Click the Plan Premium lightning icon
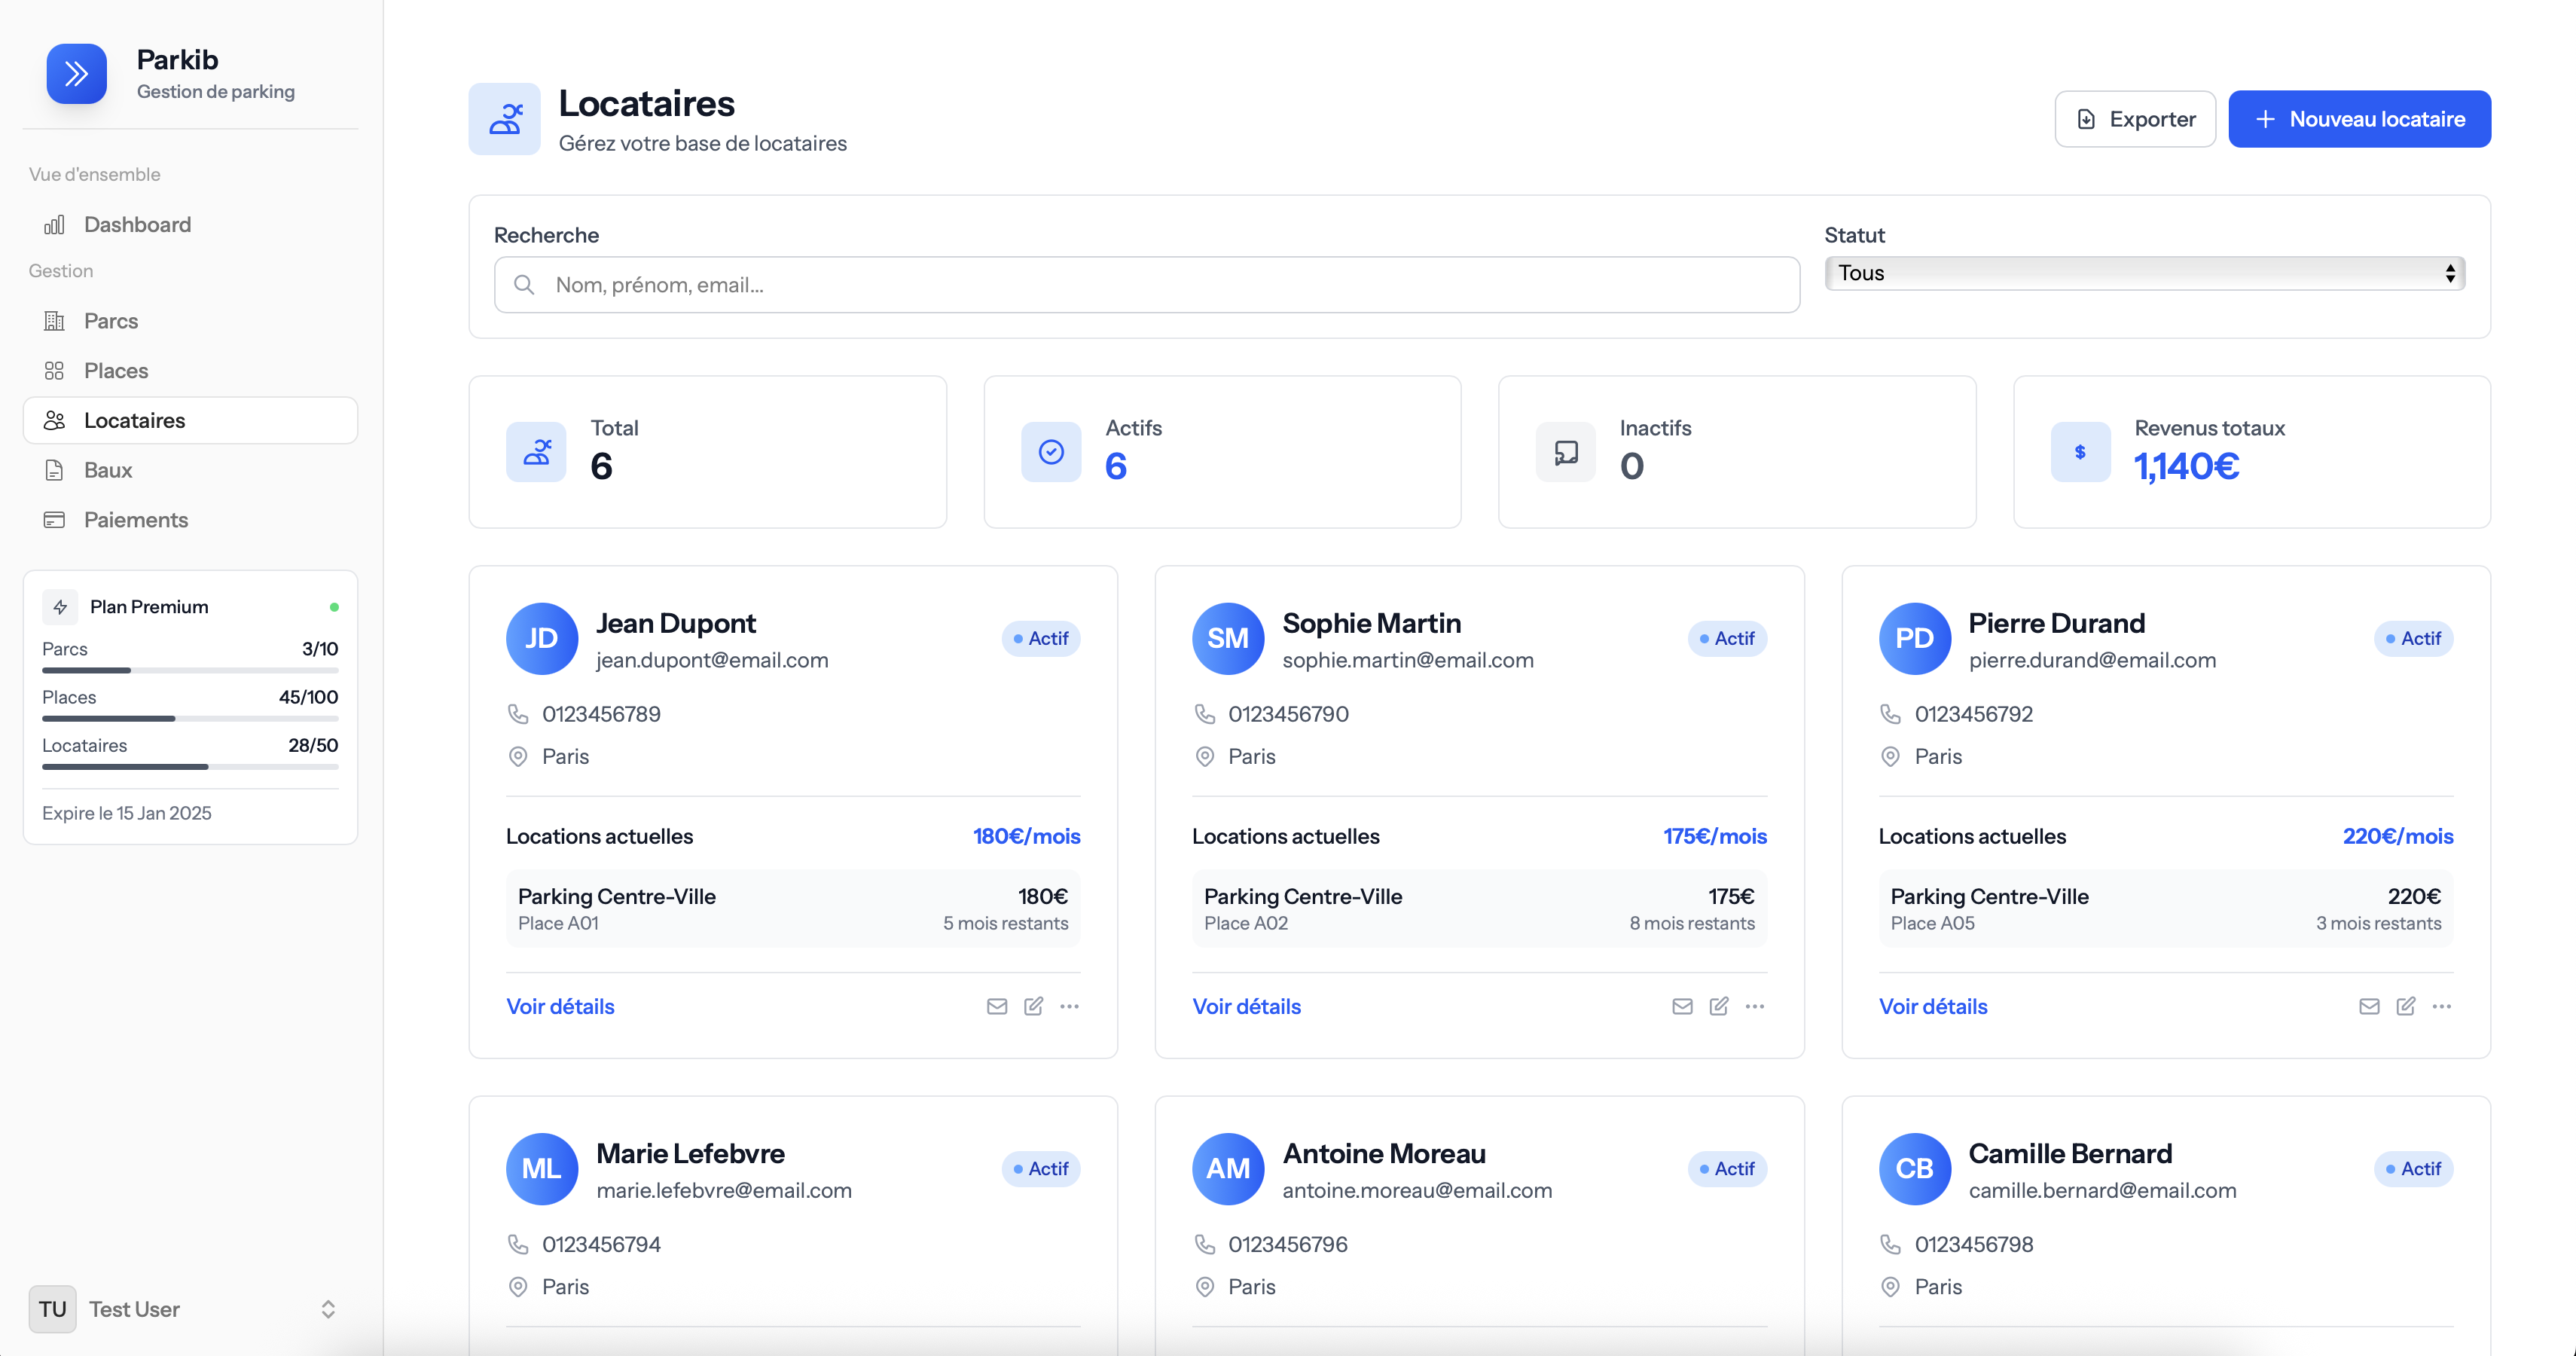 [x=60, y=607]
